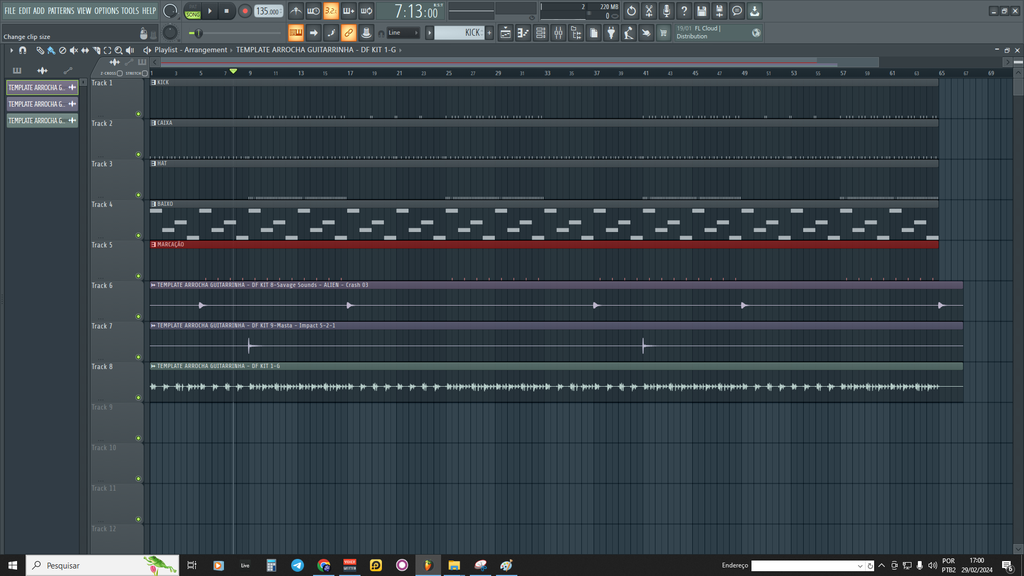This screenshot has width=1024, height=576.
Task: Click TEMPLATE ARROCHA GUITARRINHA breadcrumb clip name
Action: [316, 50]
